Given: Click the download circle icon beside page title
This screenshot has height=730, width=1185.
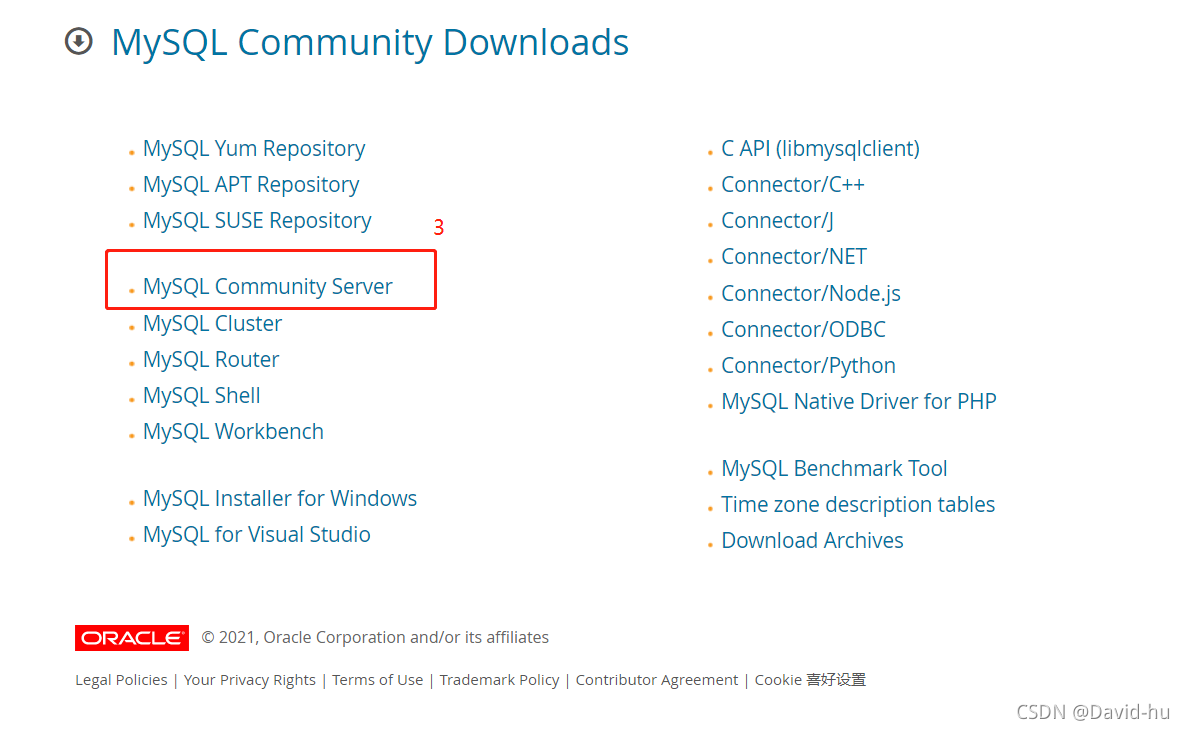Looking at the screenshot, I should tap(79, 42).
